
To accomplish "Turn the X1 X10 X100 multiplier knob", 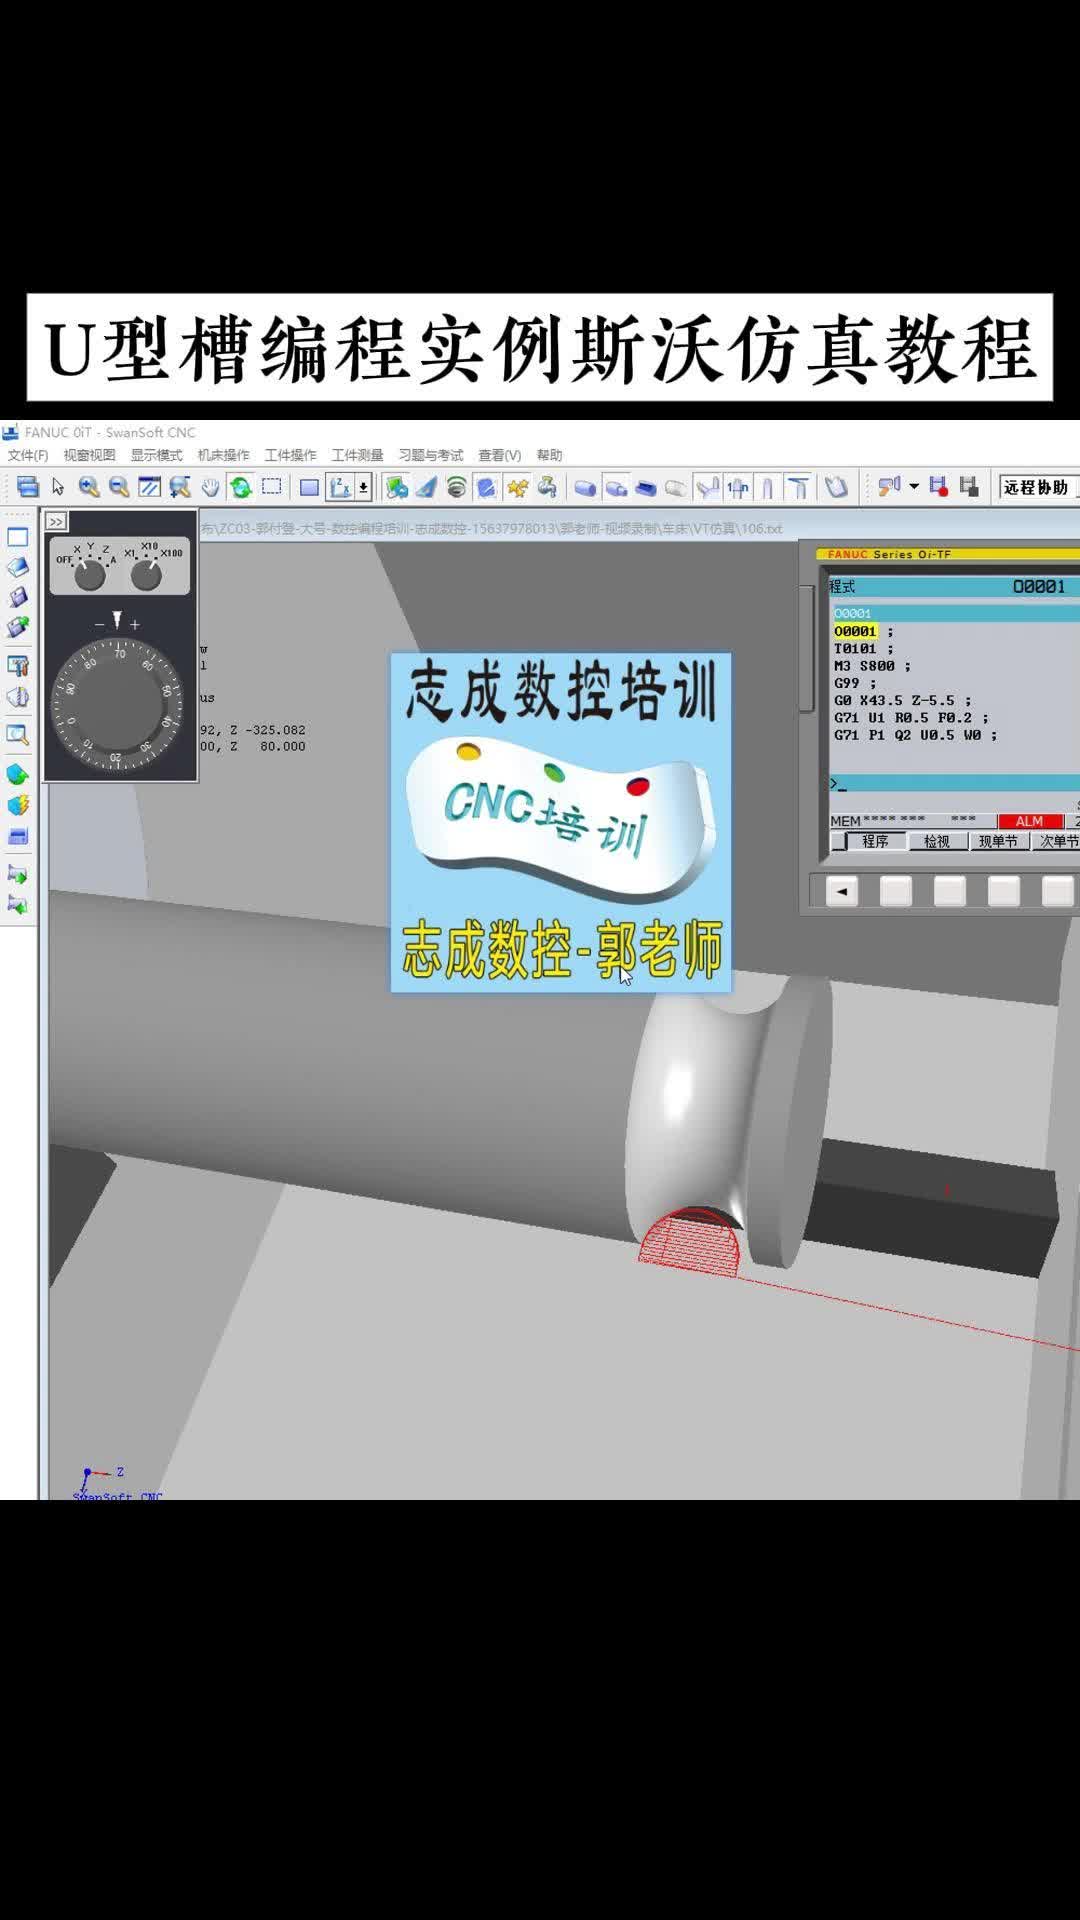I will [x=146, y=575].
